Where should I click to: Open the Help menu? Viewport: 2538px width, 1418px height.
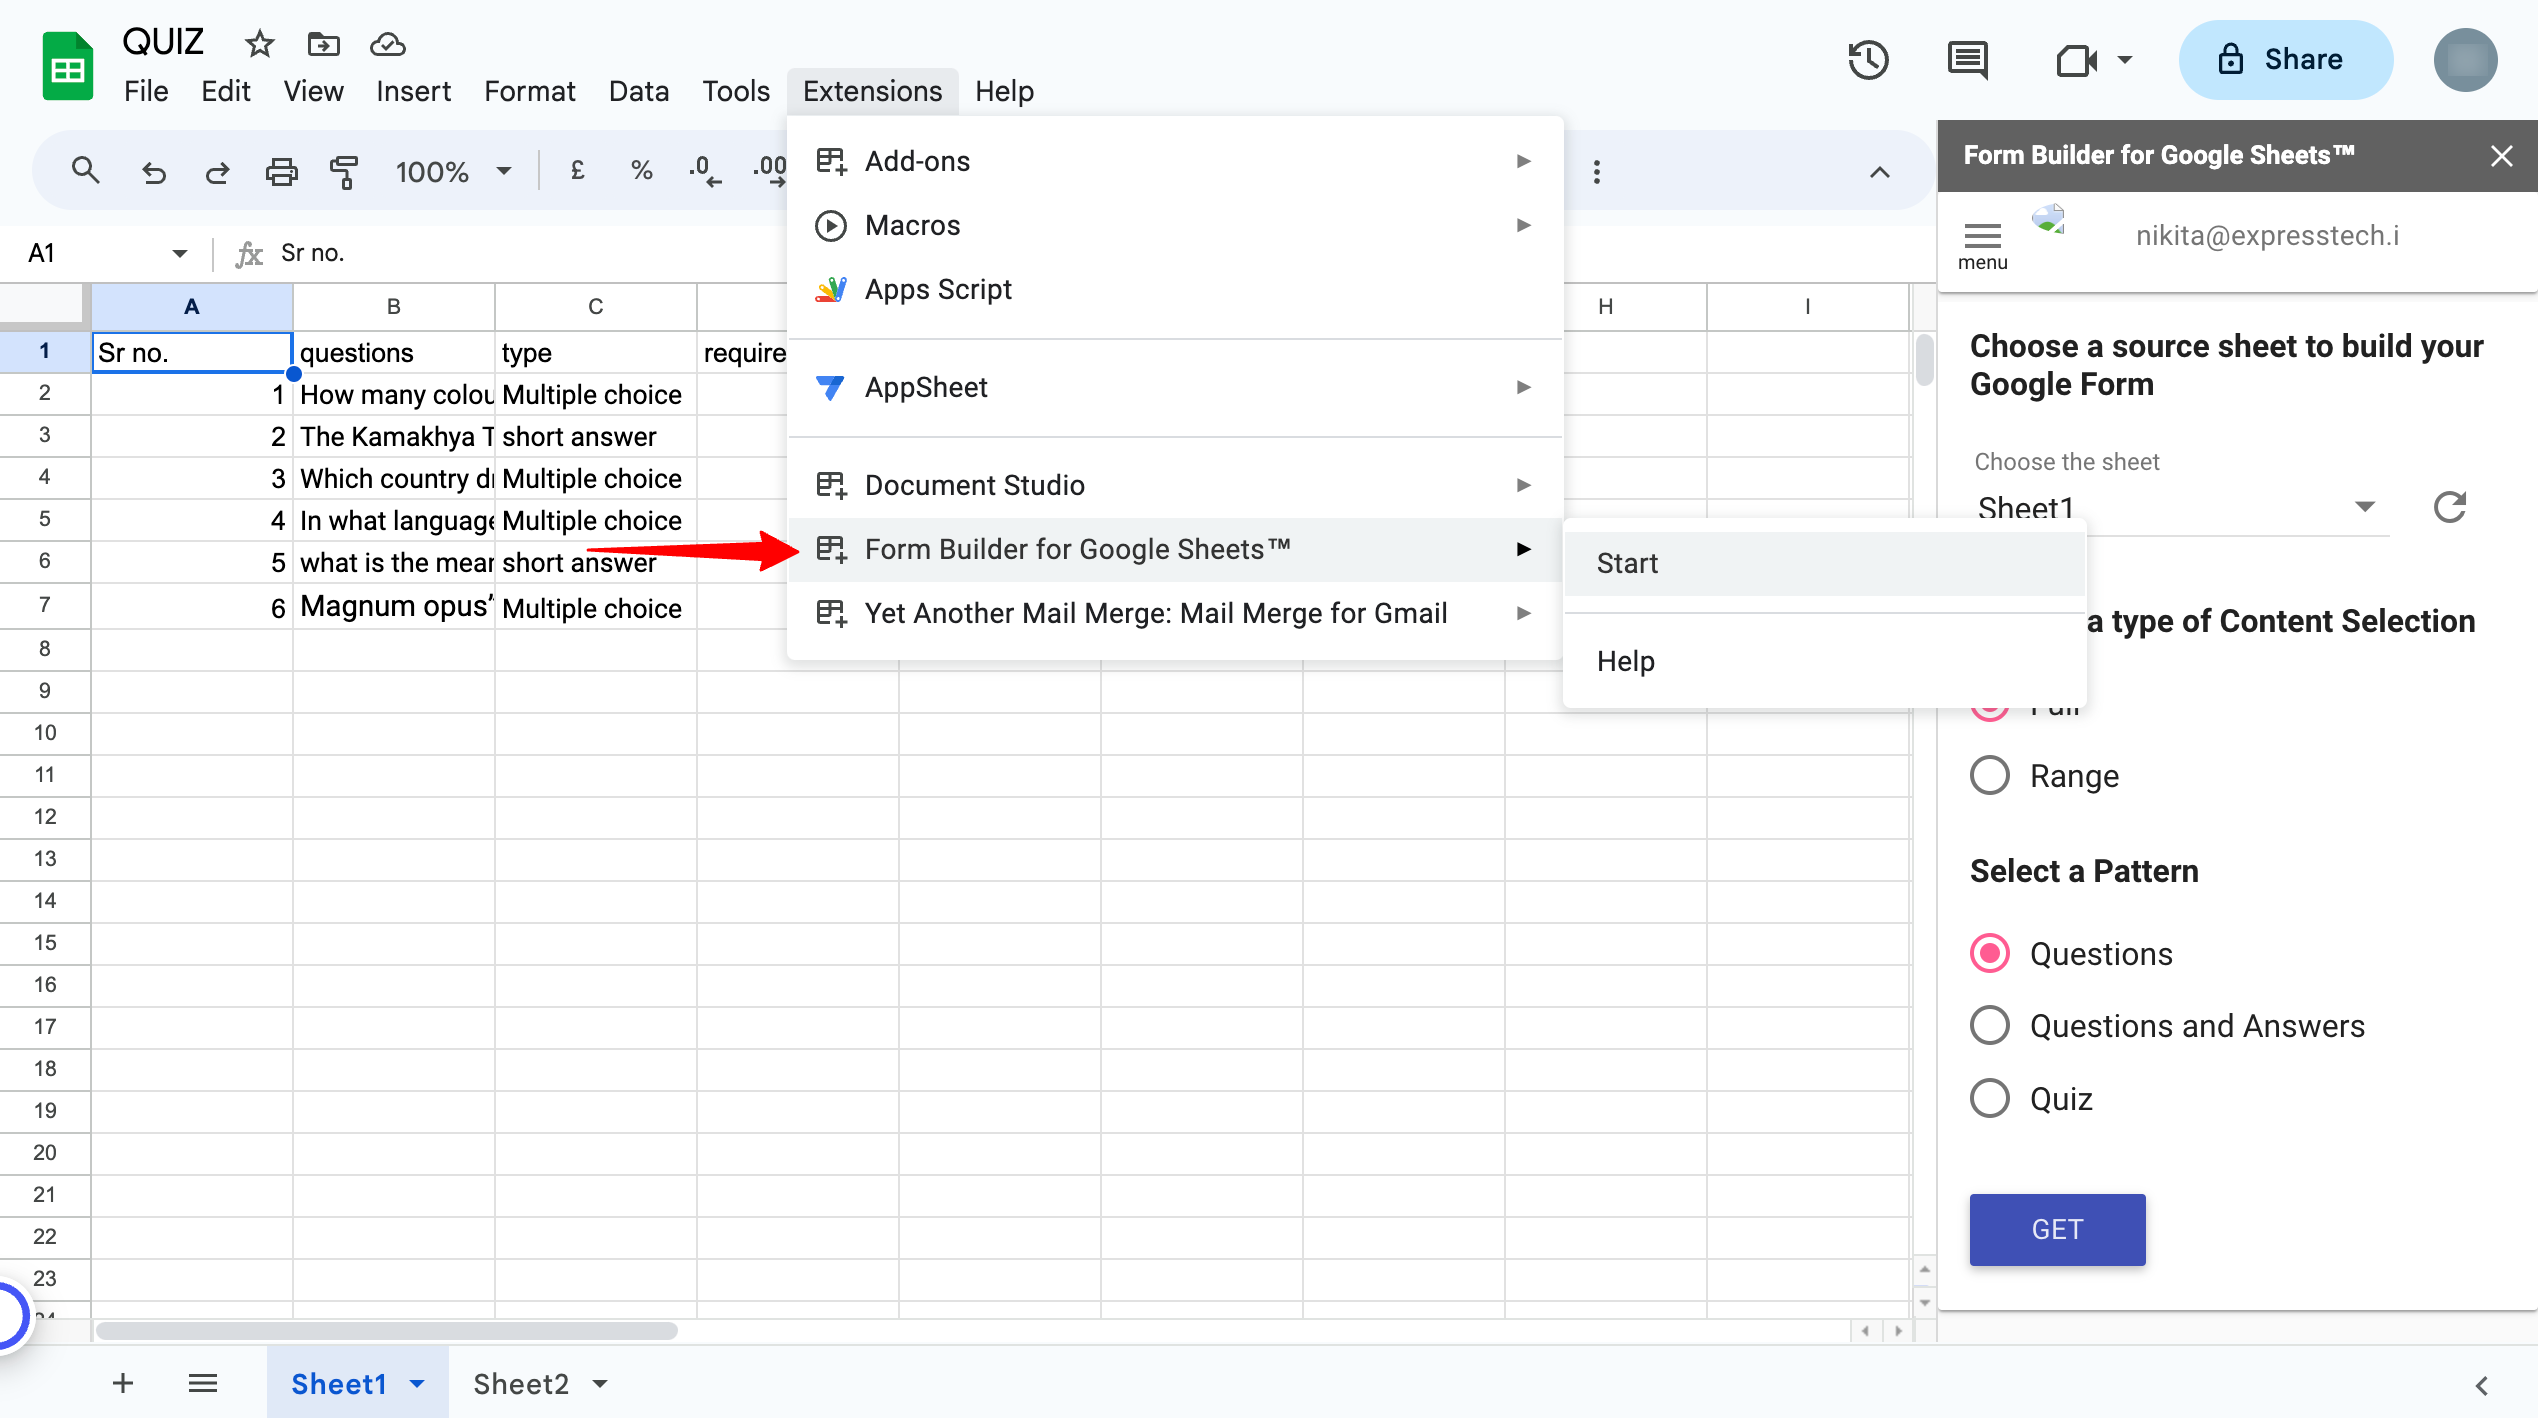[x=1004, y=90]
